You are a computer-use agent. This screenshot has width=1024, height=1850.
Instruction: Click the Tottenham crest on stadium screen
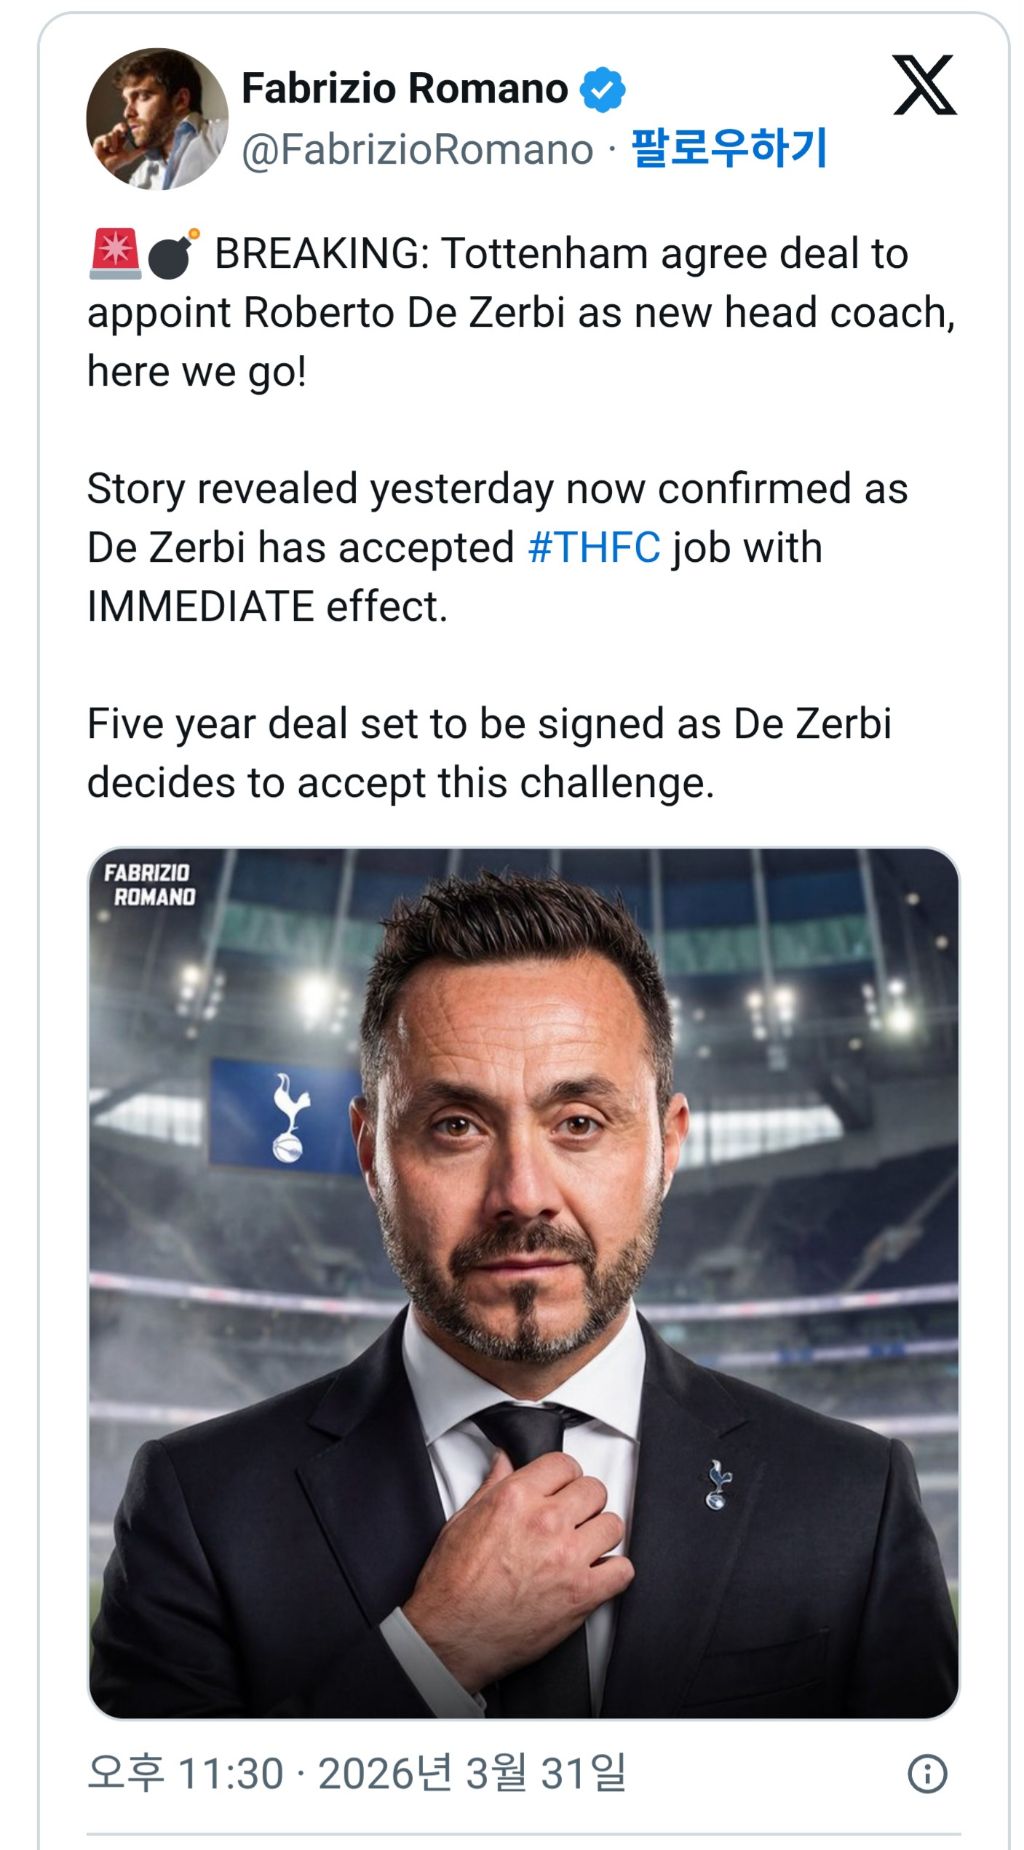click(x=290, y=1117)
